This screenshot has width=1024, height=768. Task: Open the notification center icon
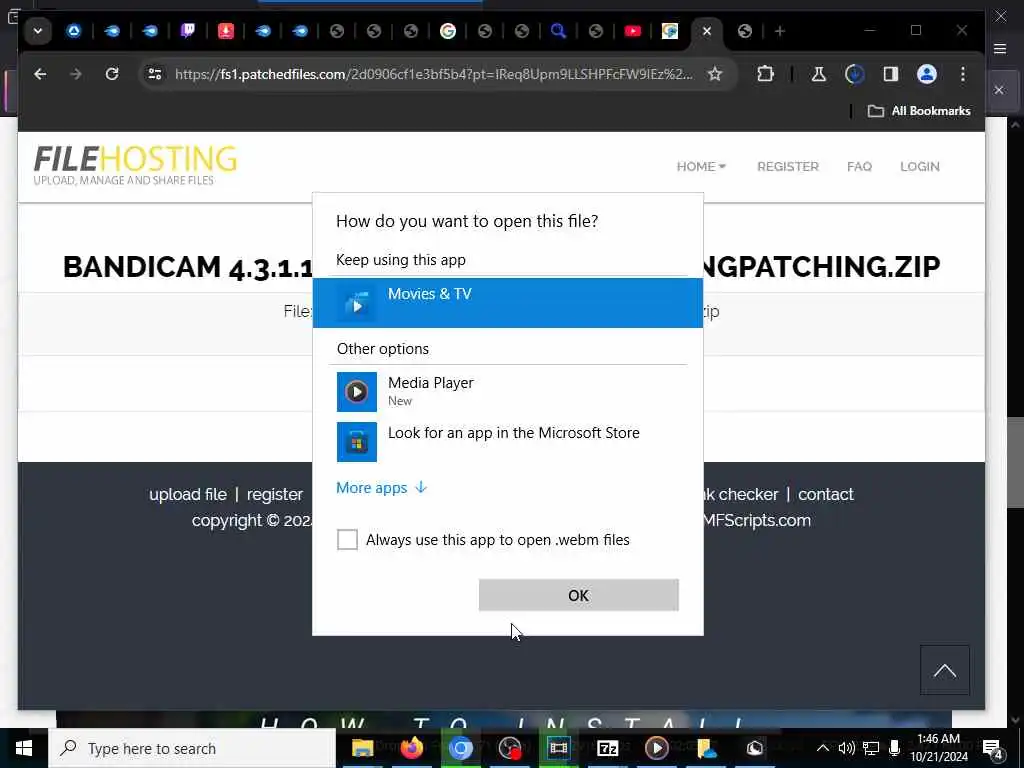coord(993,748)
